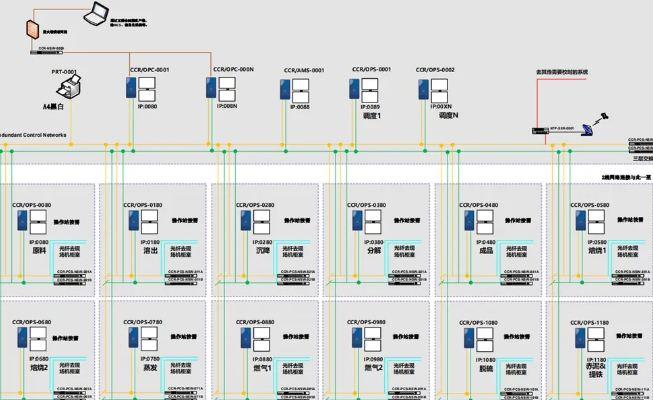Screen dimensions: 653x400
Task: Select the 分解 label
Action: tap(374, 251)
